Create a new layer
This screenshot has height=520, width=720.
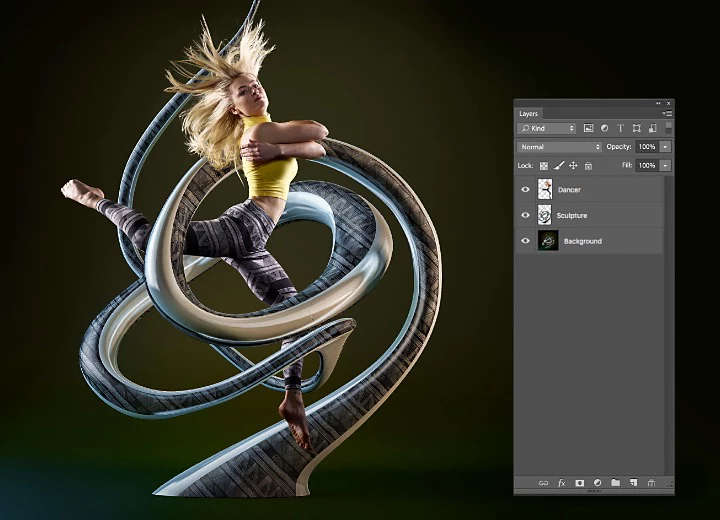click(x=633, y=483)
